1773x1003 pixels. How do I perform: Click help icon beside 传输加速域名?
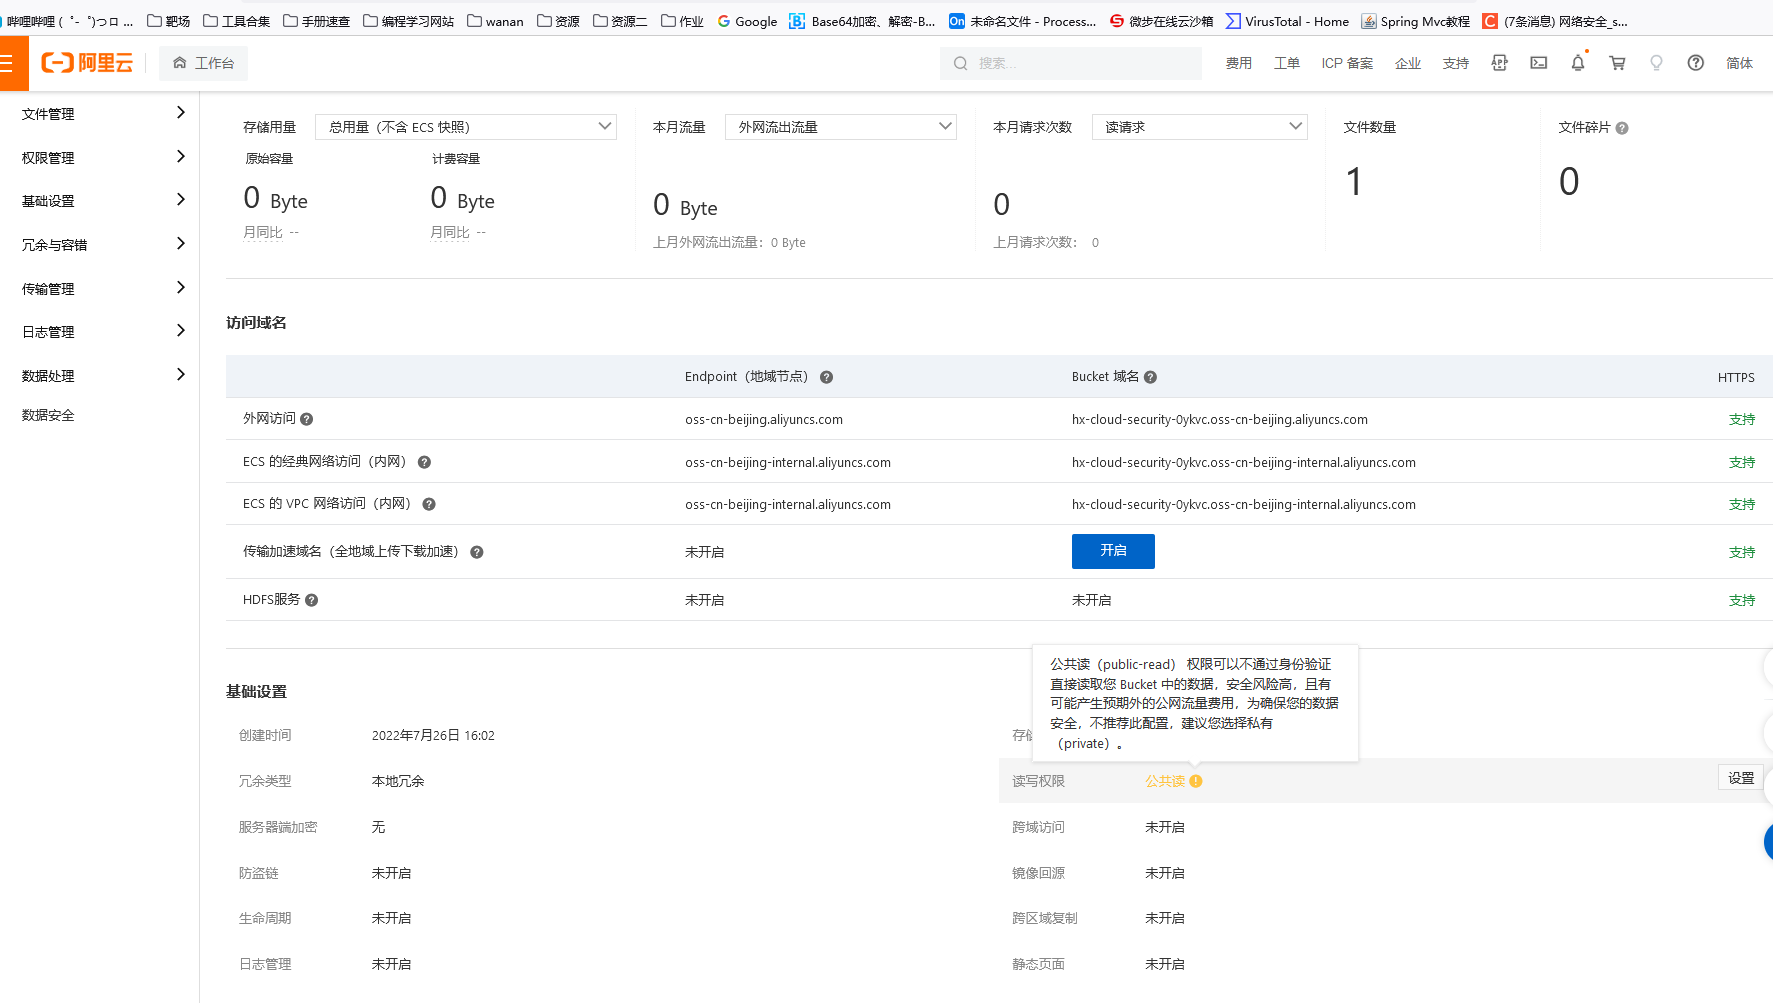click(x=477, y=552)
